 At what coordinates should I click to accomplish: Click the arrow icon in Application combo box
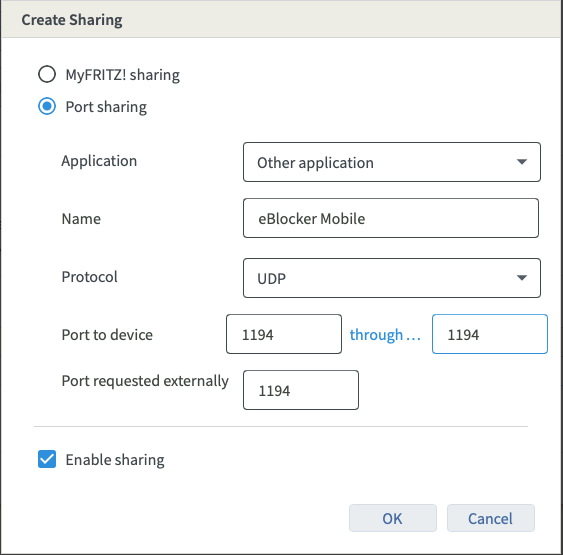tap(522, 162)
